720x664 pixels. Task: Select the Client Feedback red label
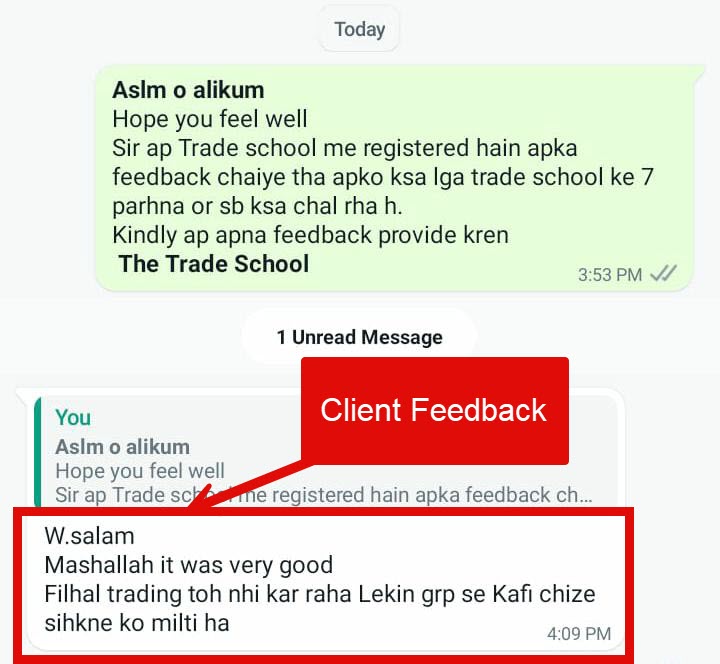tap(435, 411)
